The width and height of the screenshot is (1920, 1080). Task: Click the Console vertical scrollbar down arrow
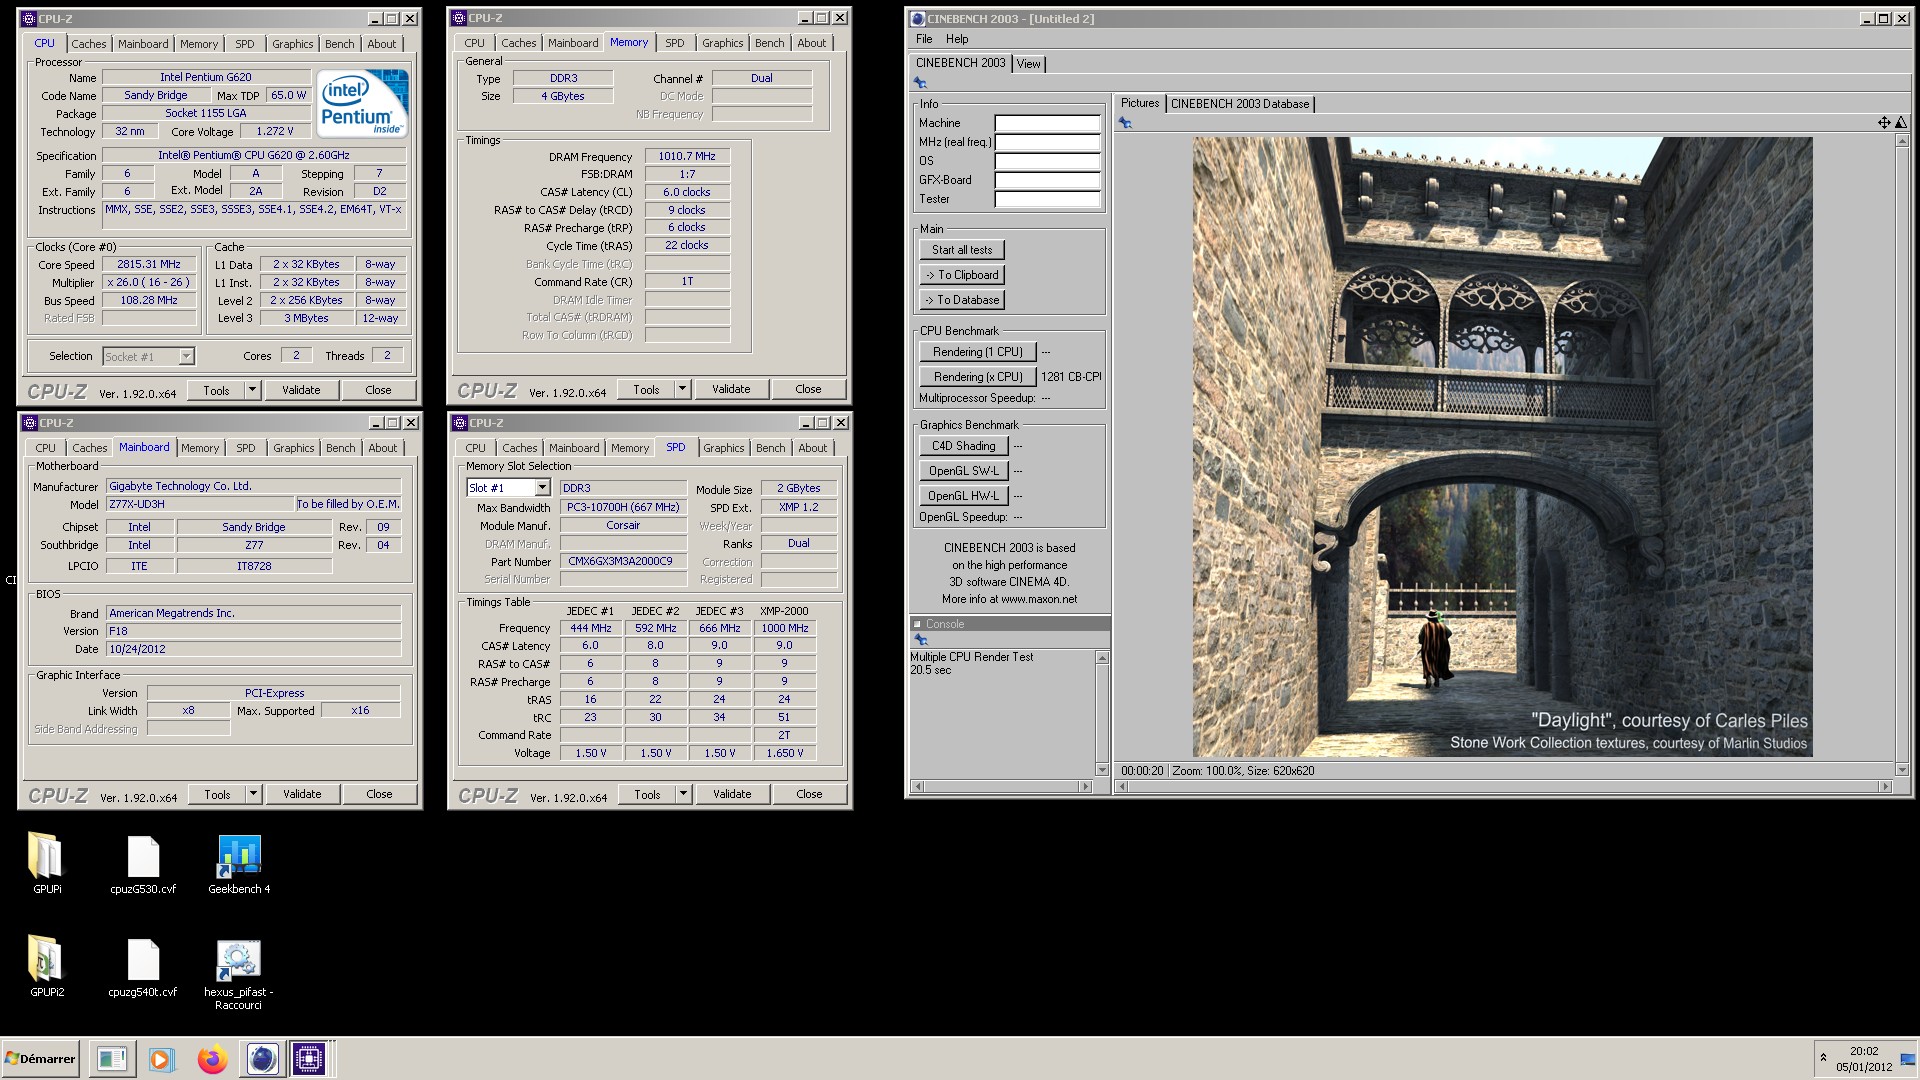pyautogui.click(x=1102, y=770)
